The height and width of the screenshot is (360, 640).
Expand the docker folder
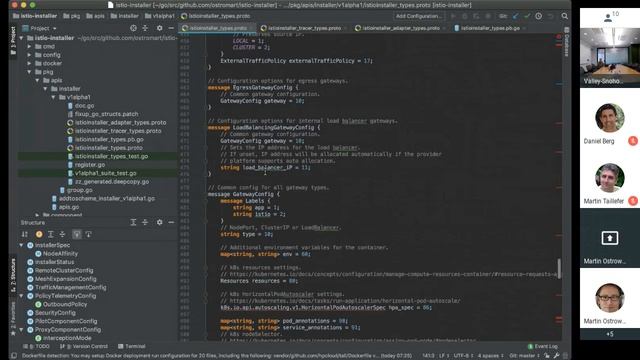pos(29,63)
